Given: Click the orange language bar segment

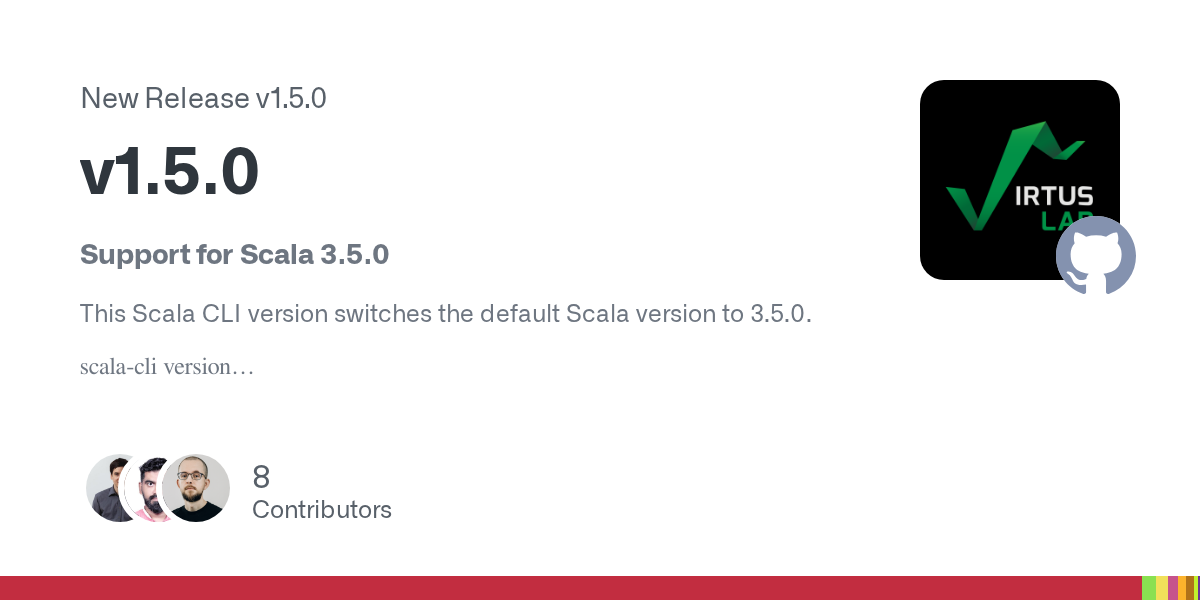Looking at the screenshot, I should 1182,588.
